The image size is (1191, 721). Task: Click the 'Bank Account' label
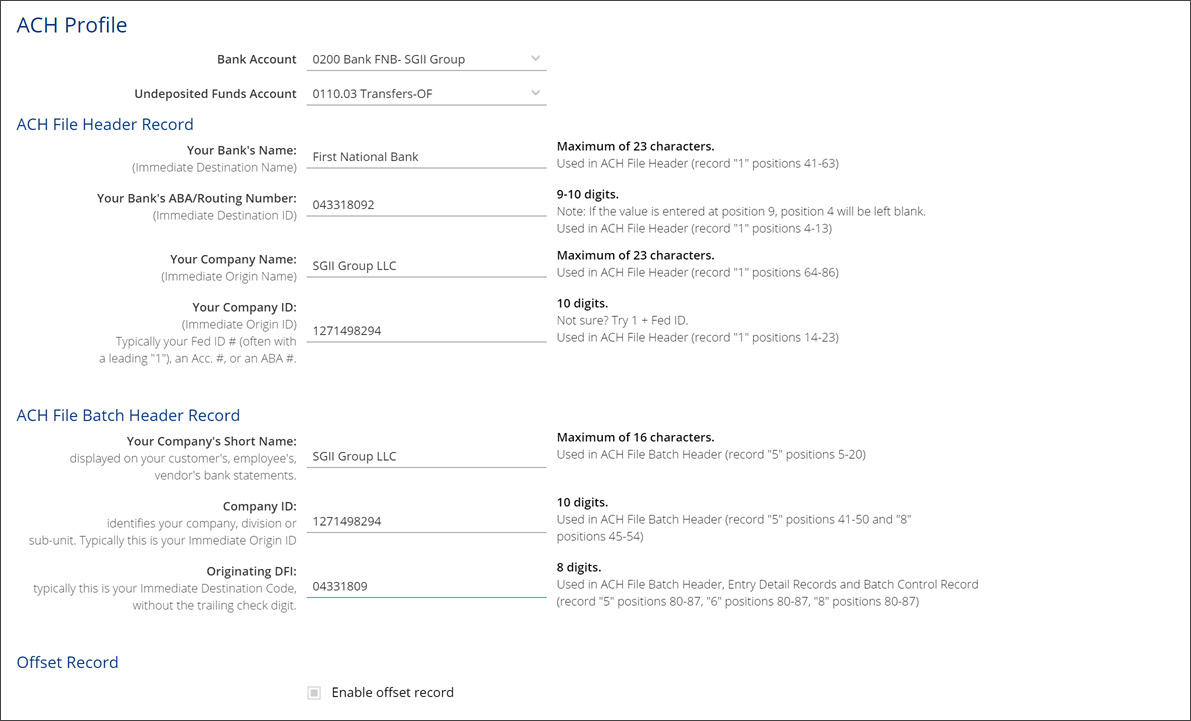(257, 59)
